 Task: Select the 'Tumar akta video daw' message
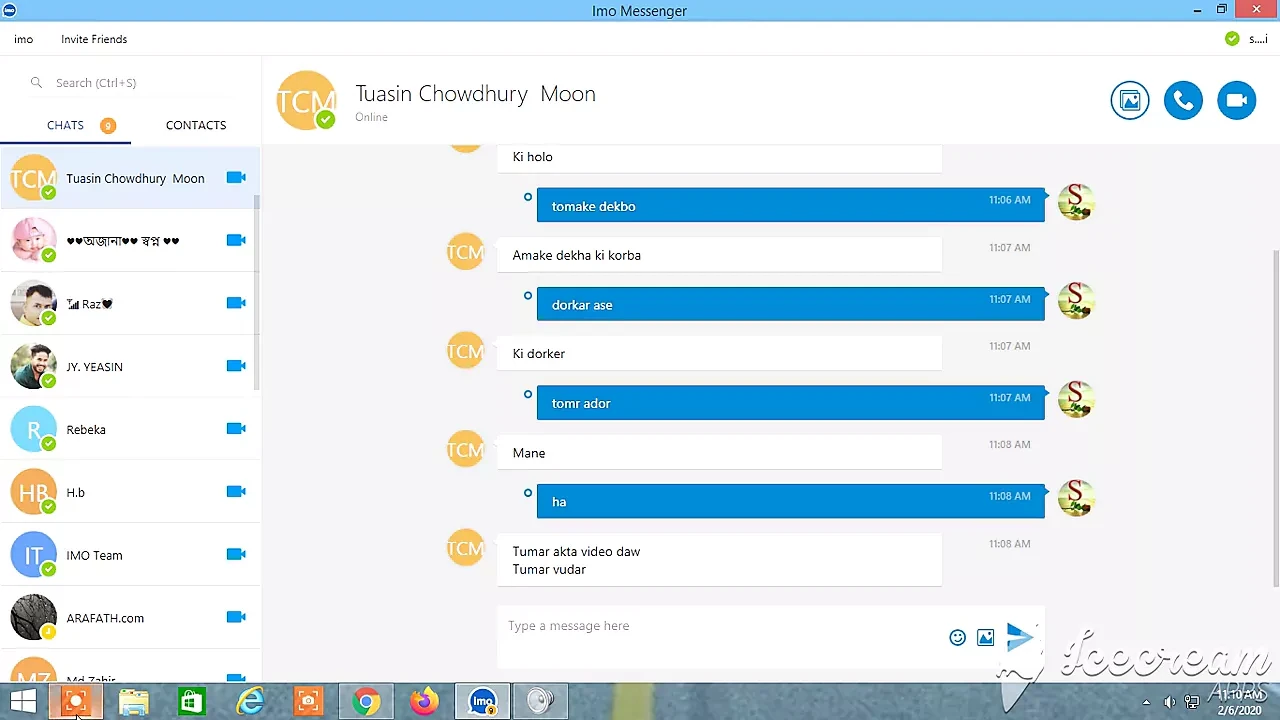[x=719, y=560]
